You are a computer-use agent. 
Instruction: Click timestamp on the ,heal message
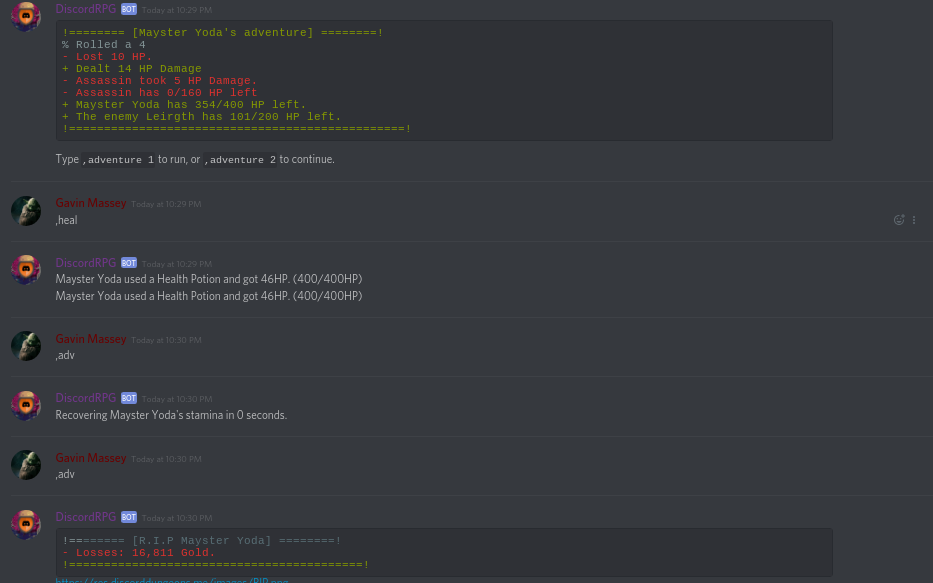click(x=166, y=204)
